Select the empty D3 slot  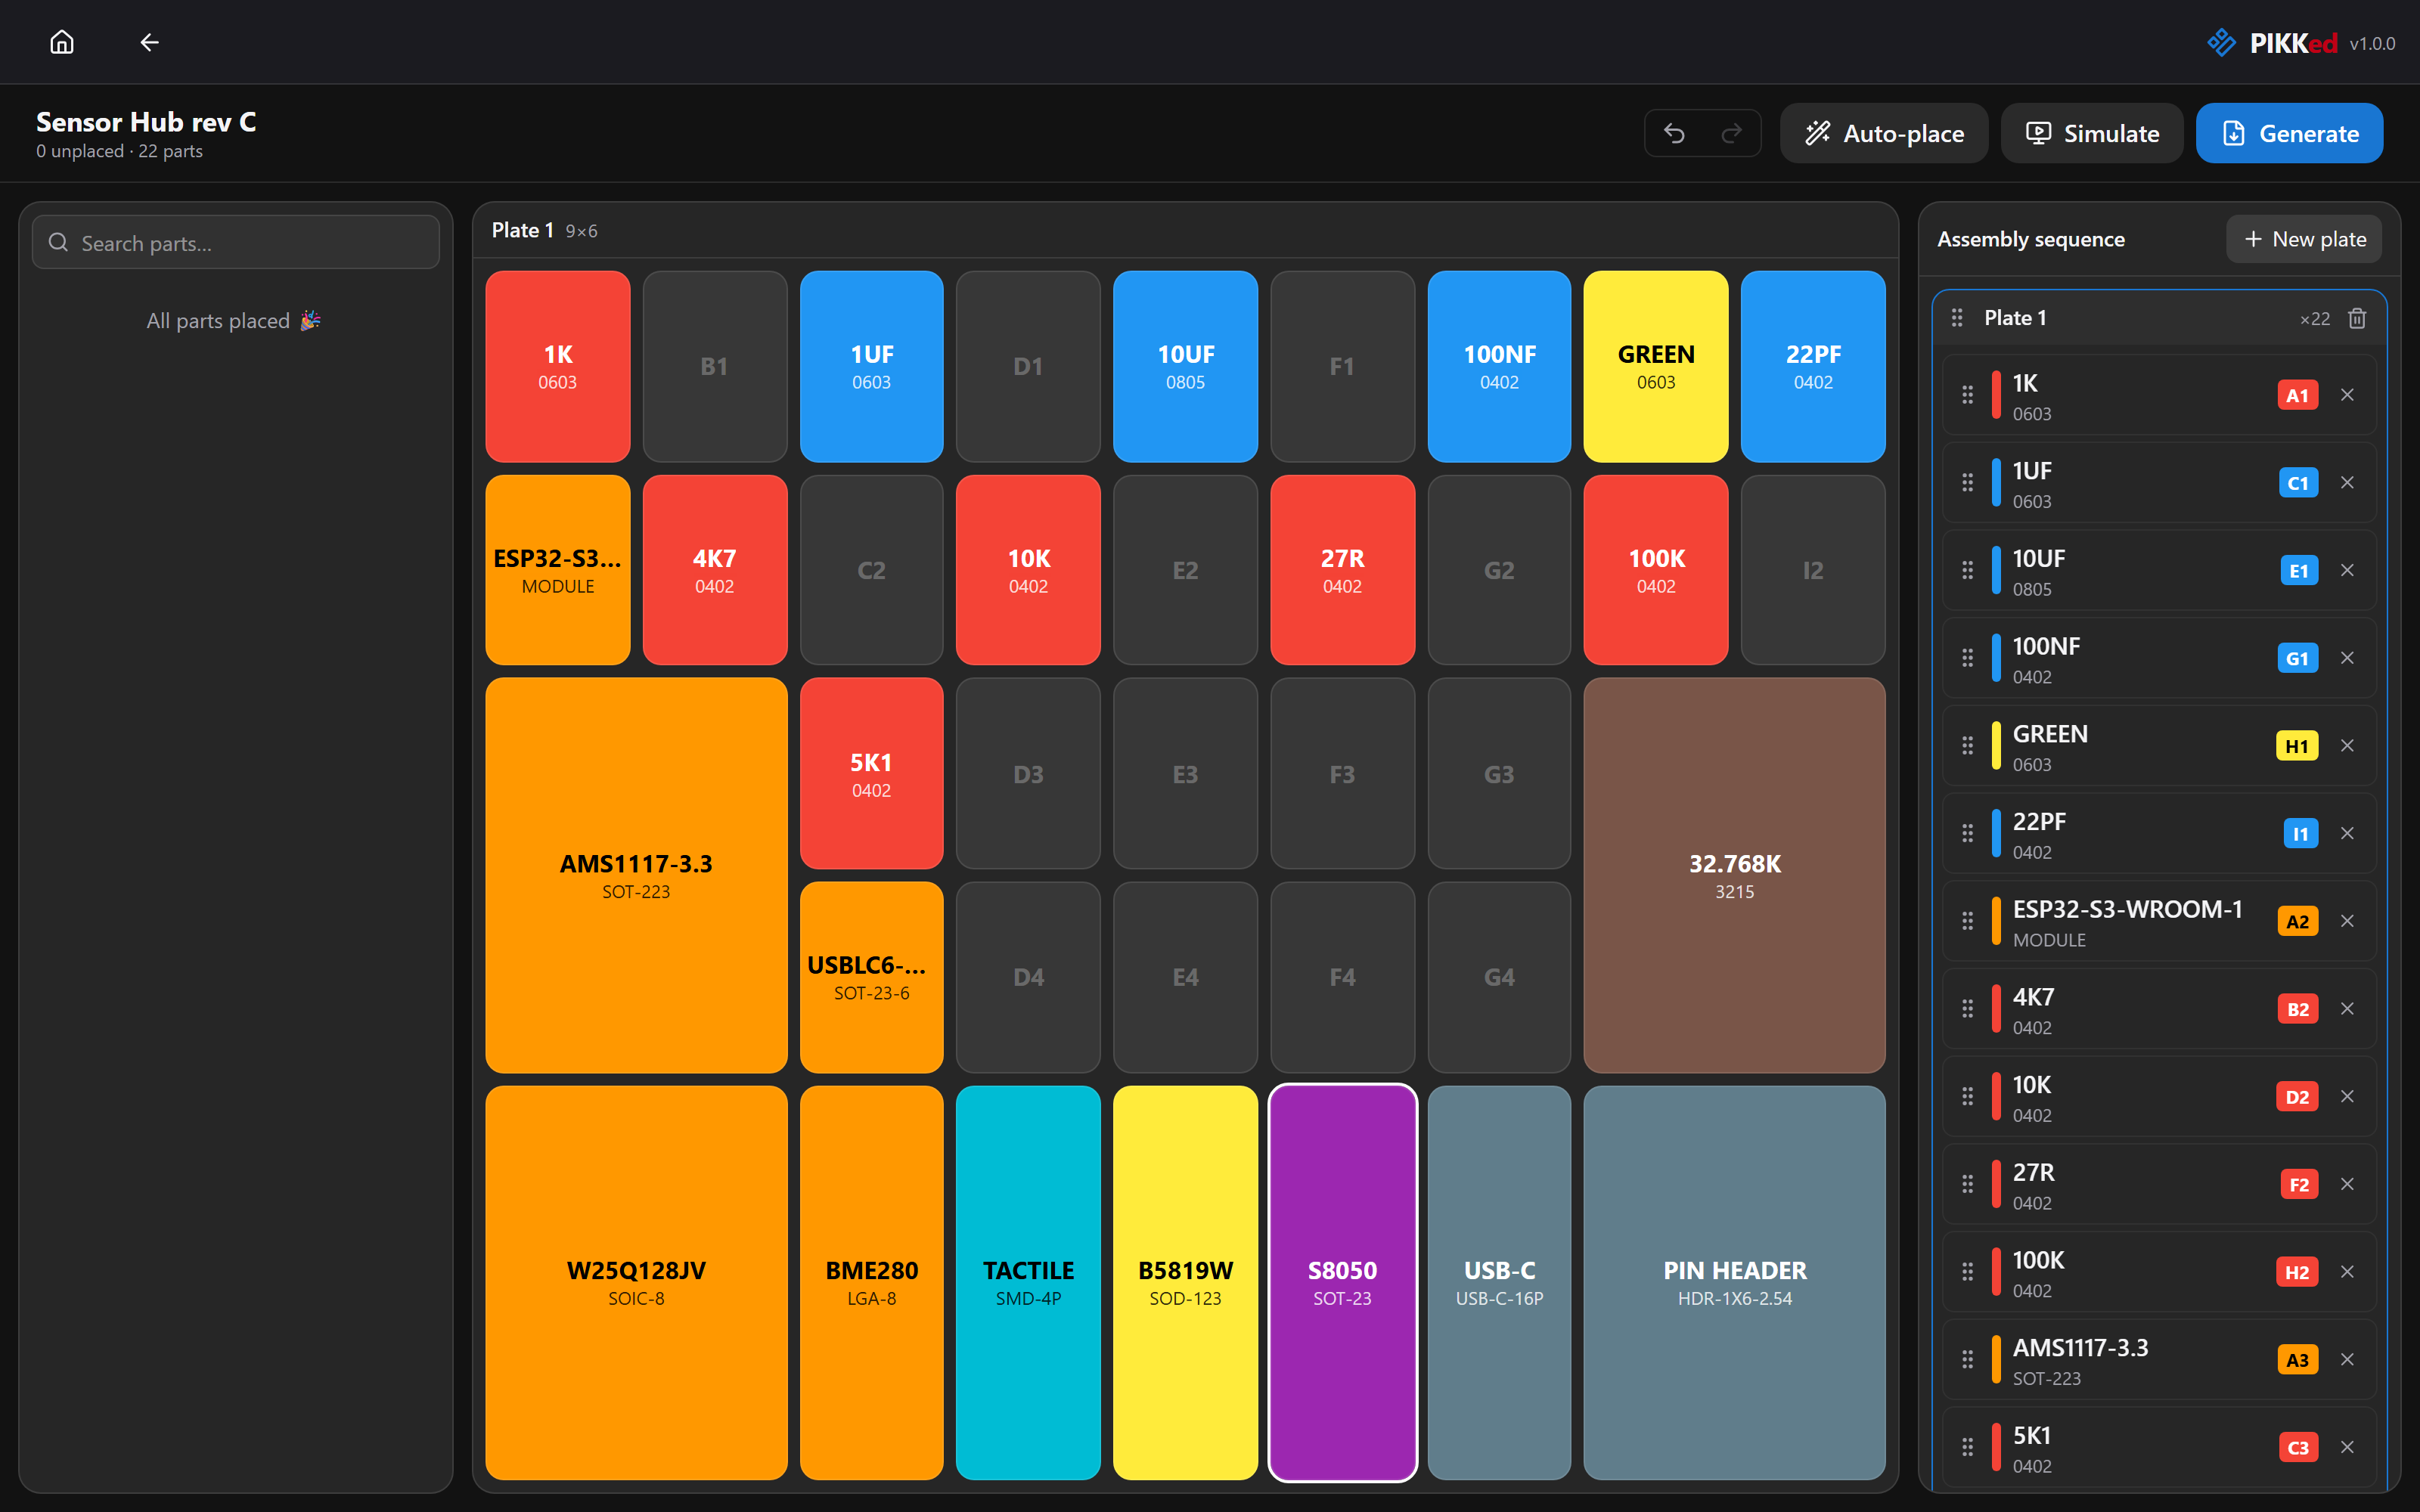(1028, 774)
